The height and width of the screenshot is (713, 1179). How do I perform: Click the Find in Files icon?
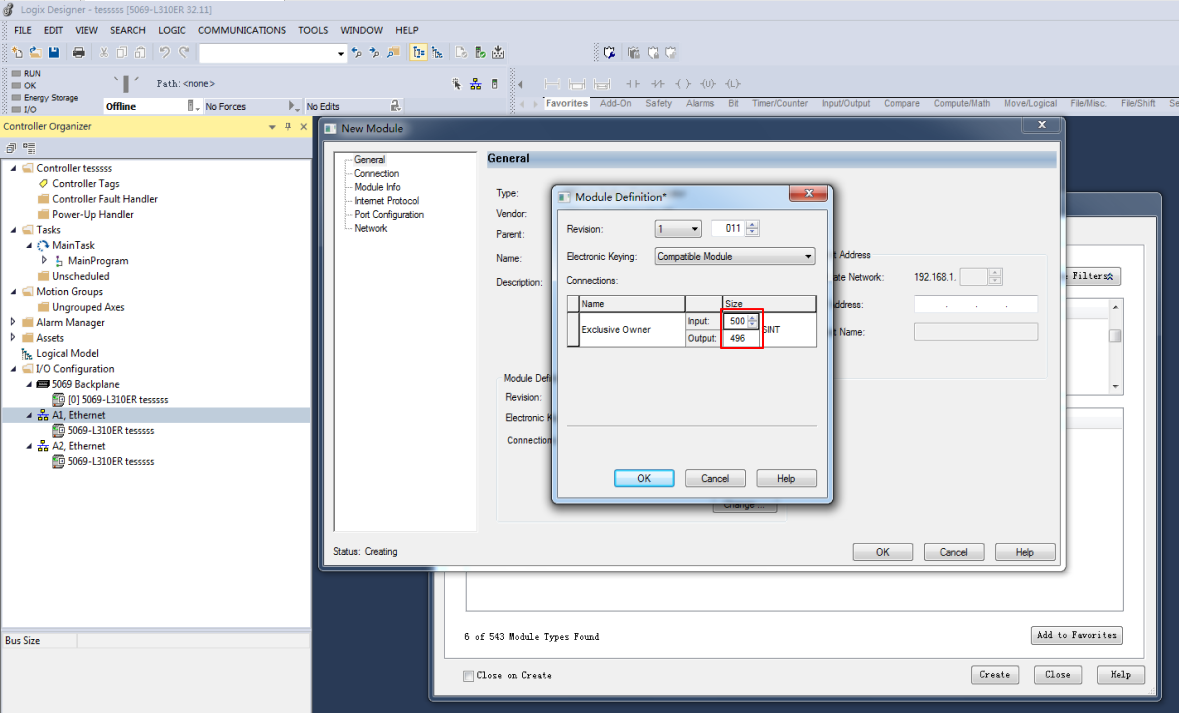pyautogui.click(x=392, y=53)
